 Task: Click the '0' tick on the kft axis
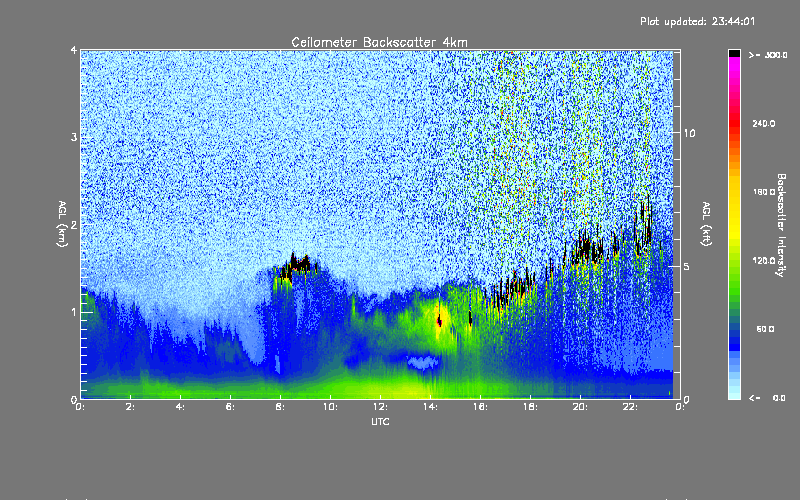coord(687,400)
